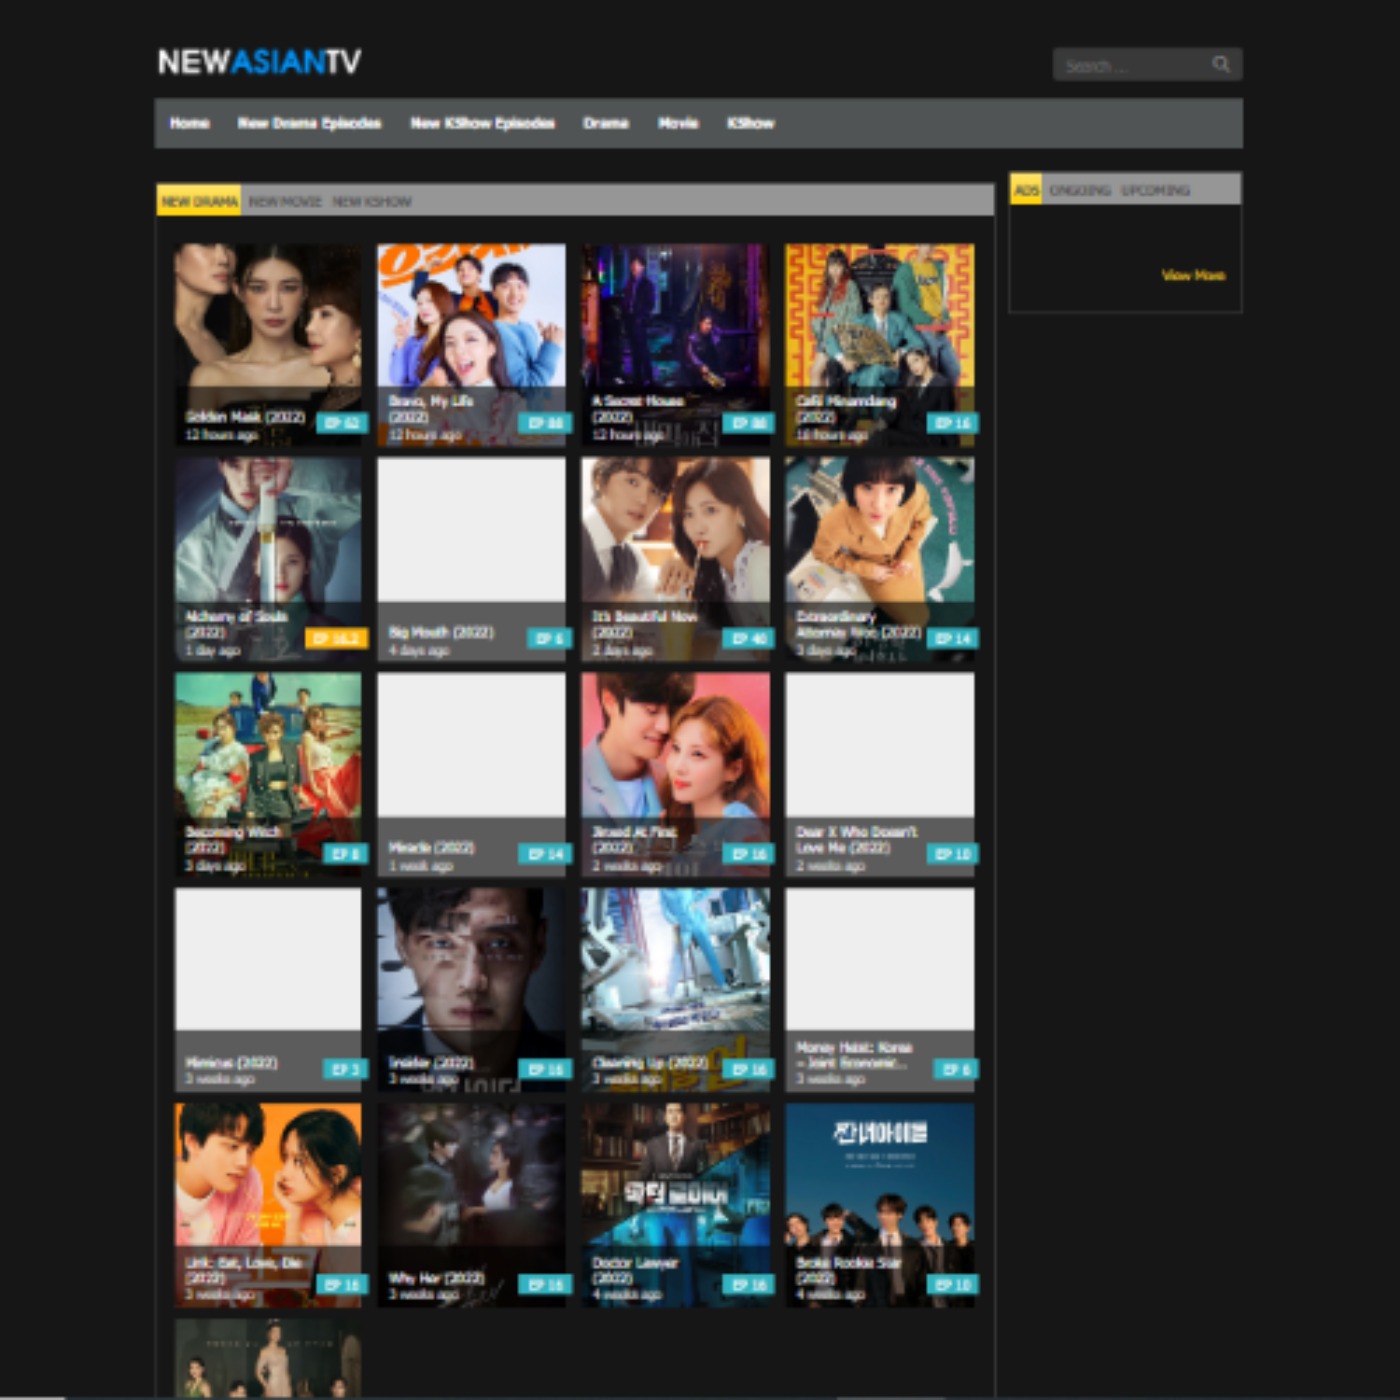Click the EP 16 badge on Café Minamdang
This screenshot has height=1400, width=1400.
[954, 423]
